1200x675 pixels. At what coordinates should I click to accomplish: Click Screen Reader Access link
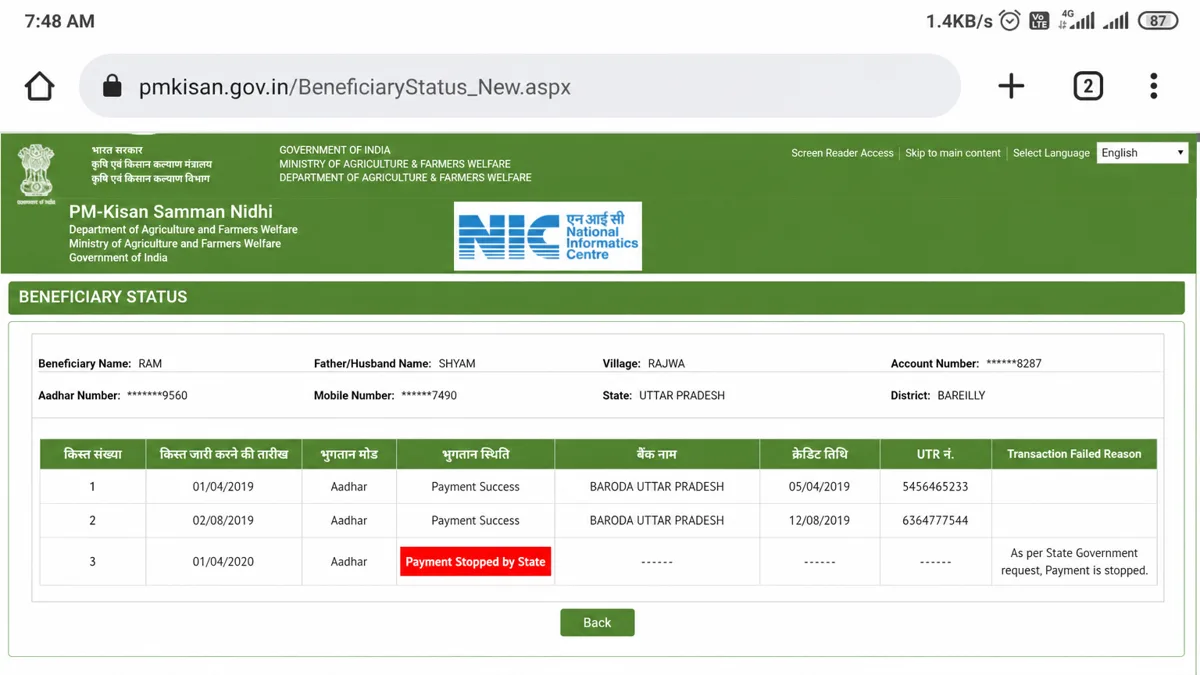coord(842,153)
